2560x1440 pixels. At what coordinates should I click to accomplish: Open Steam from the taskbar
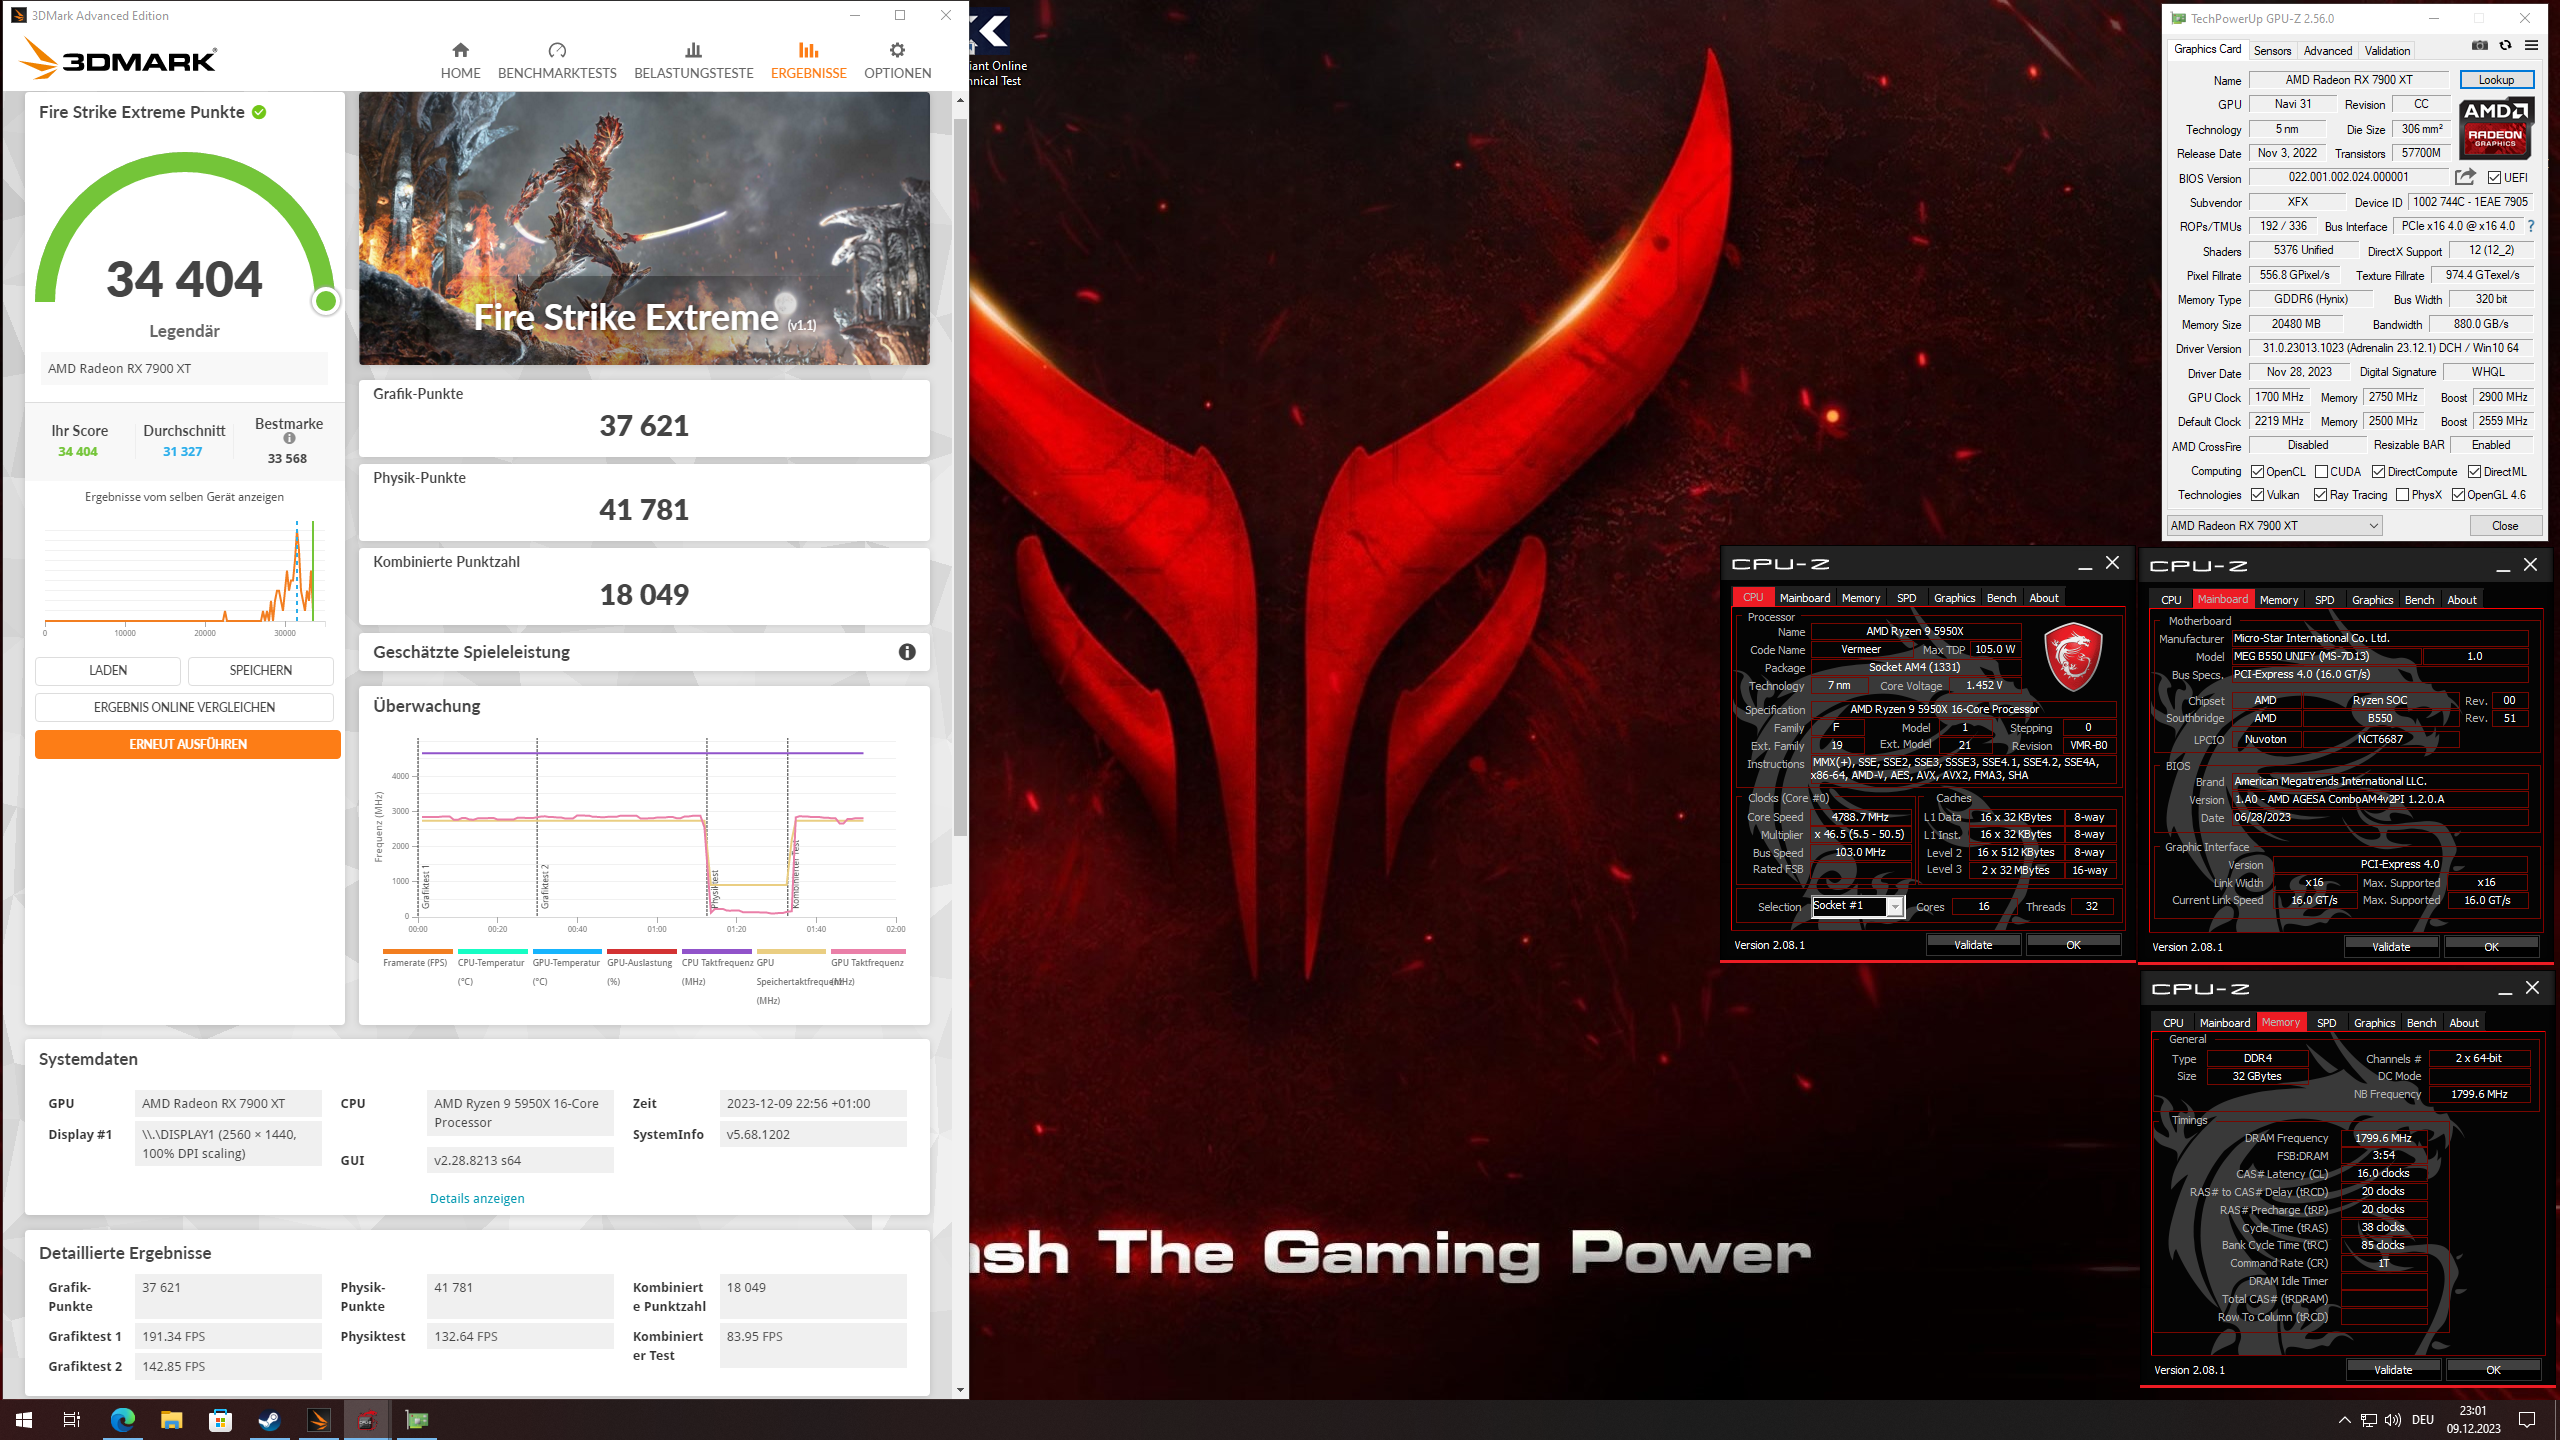269,1420
